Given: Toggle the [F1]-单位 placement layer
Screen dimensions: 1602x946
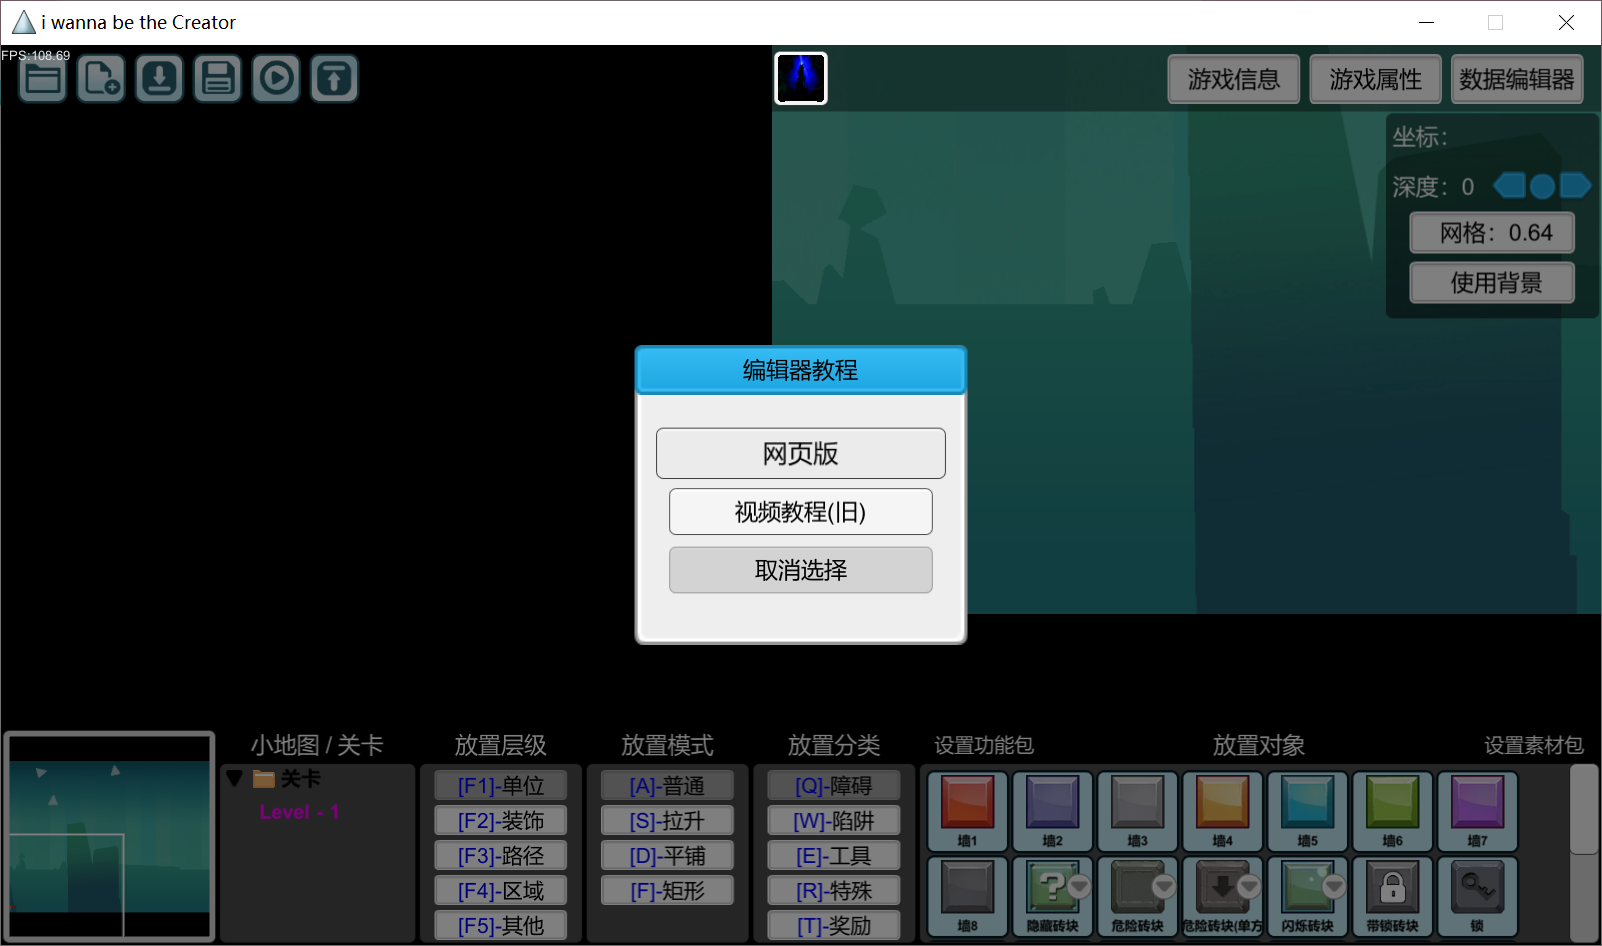Looking at the screenshot, I should 501,786.
